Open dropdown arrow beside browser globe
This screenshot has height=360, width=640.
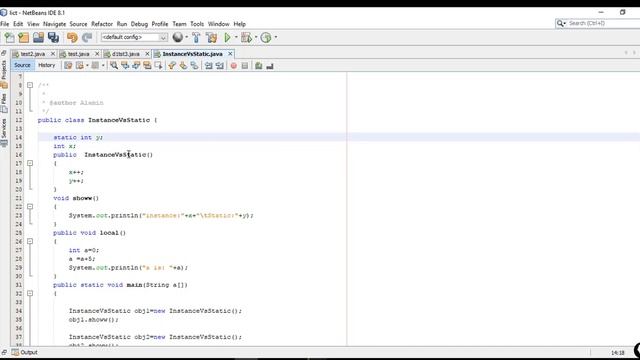click(x=187, y=37)
